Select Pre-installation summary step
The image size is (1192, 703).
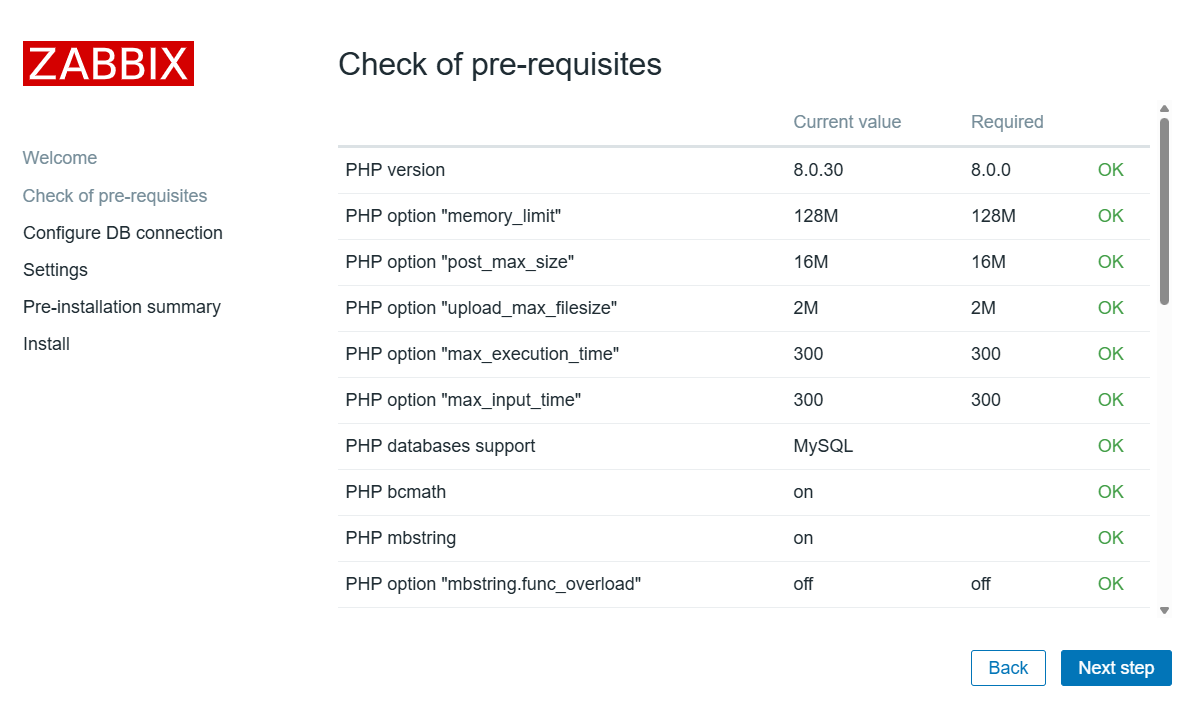click(x=122, y=307)
